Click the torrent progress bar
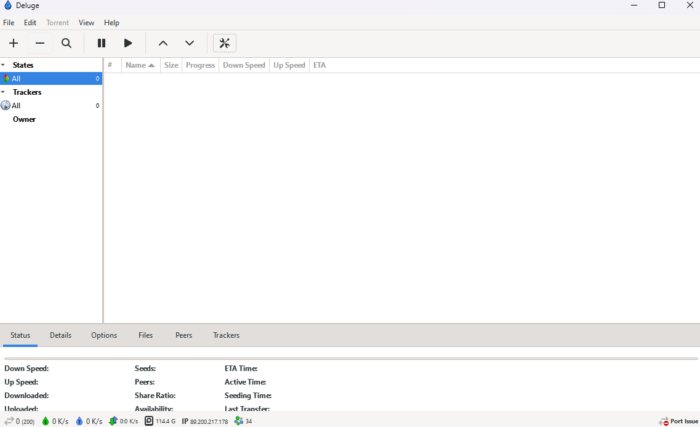The width and height of the screenshot is (700, 427). coord(351,358)
